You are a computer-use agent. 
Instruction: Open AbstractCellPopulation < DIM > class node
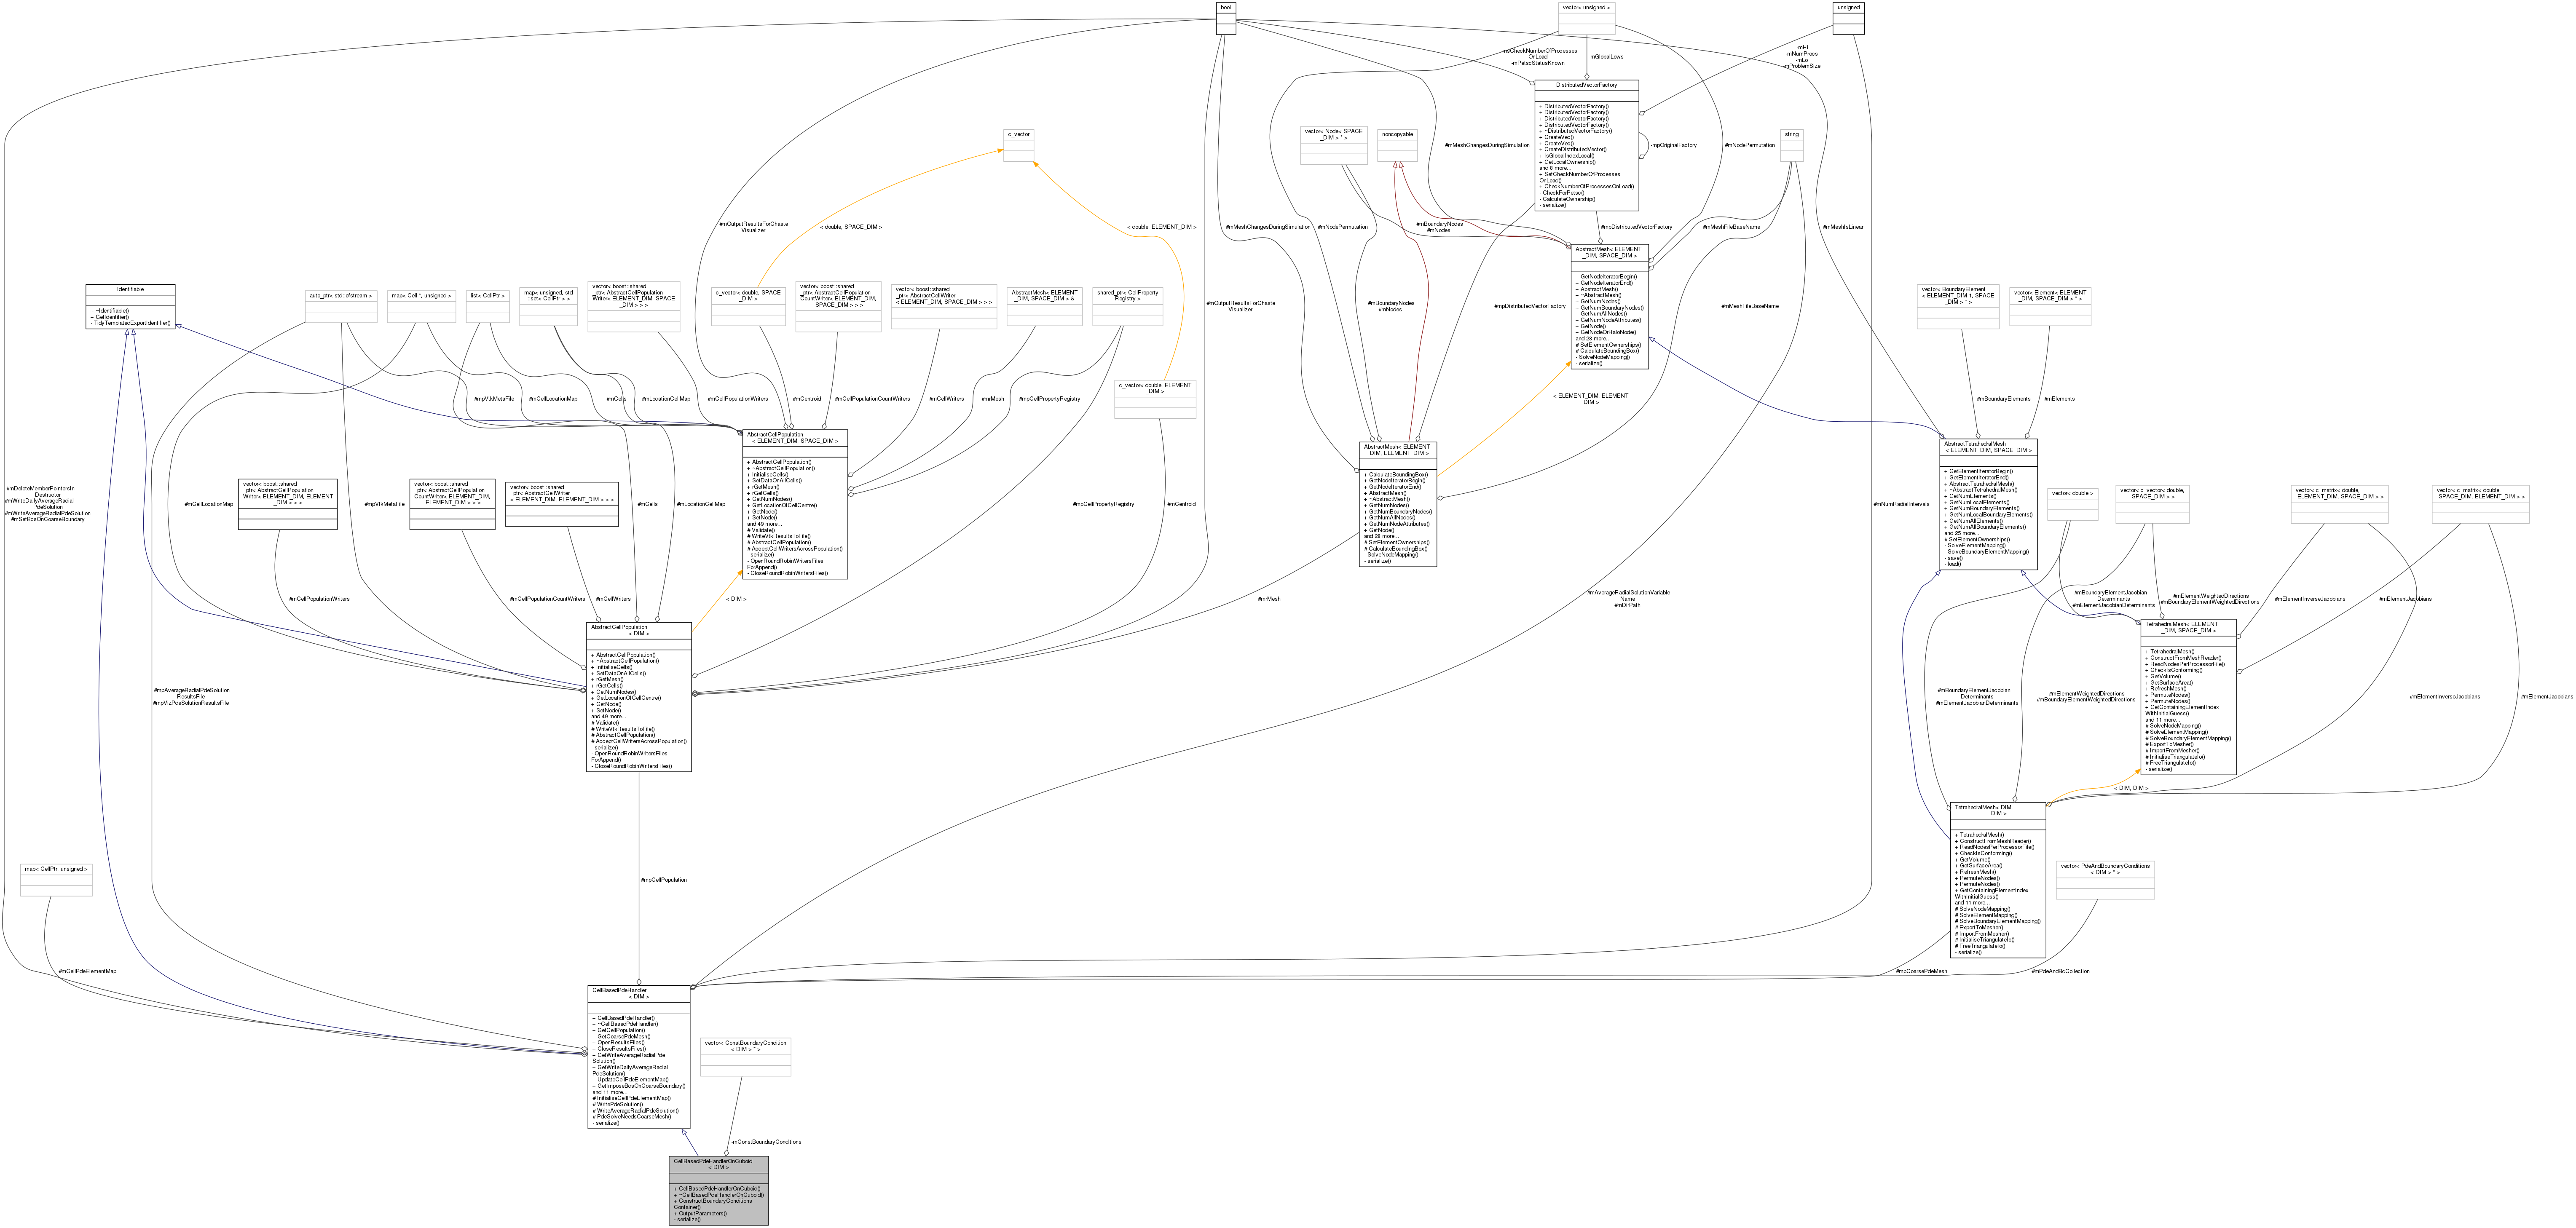point(639,697)
